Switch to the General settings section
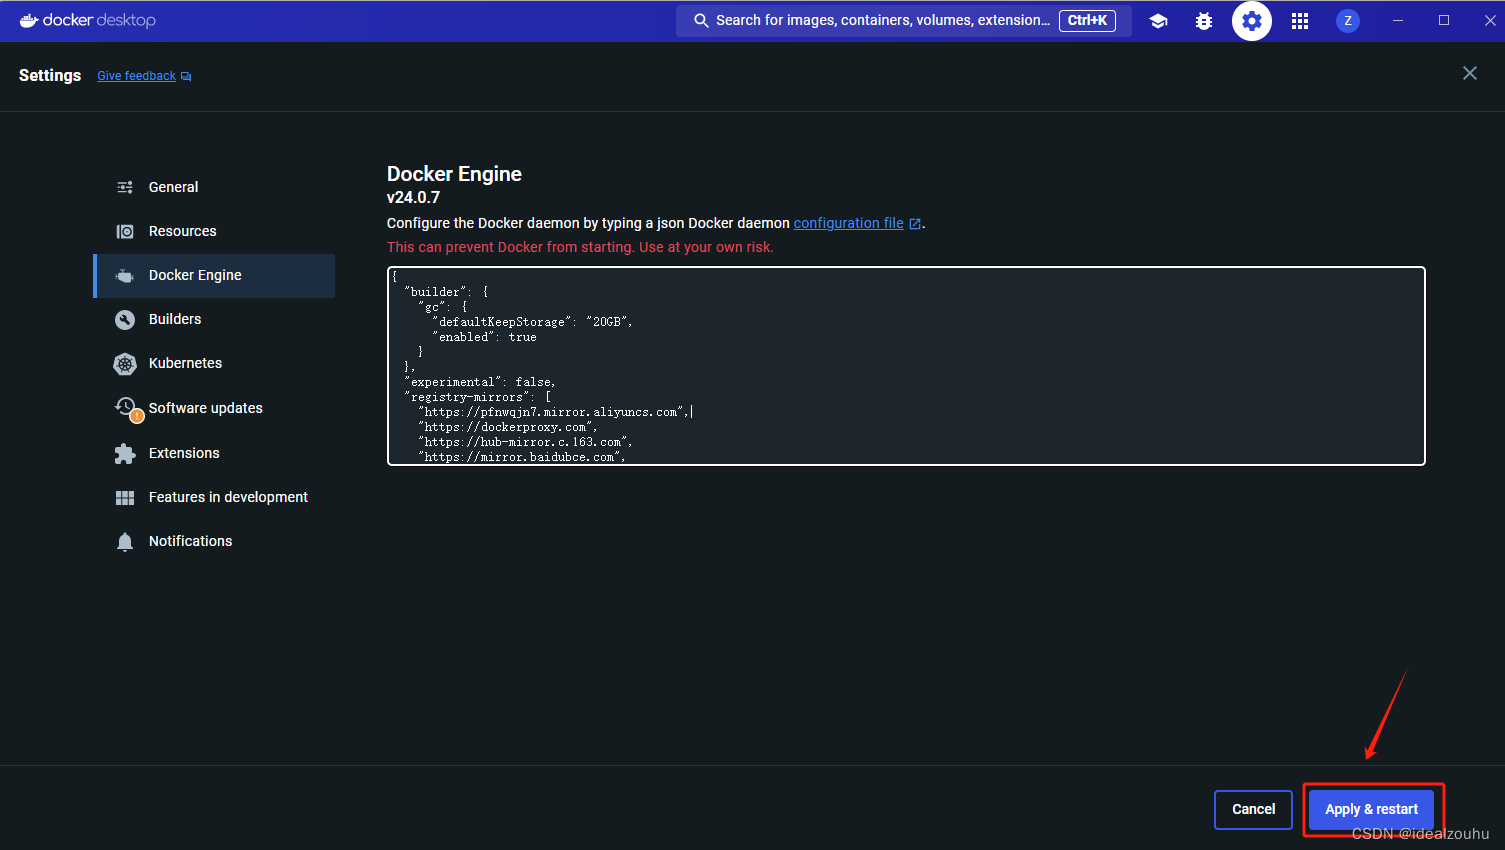The image size is (1505, 850). [x=173, y=187]
